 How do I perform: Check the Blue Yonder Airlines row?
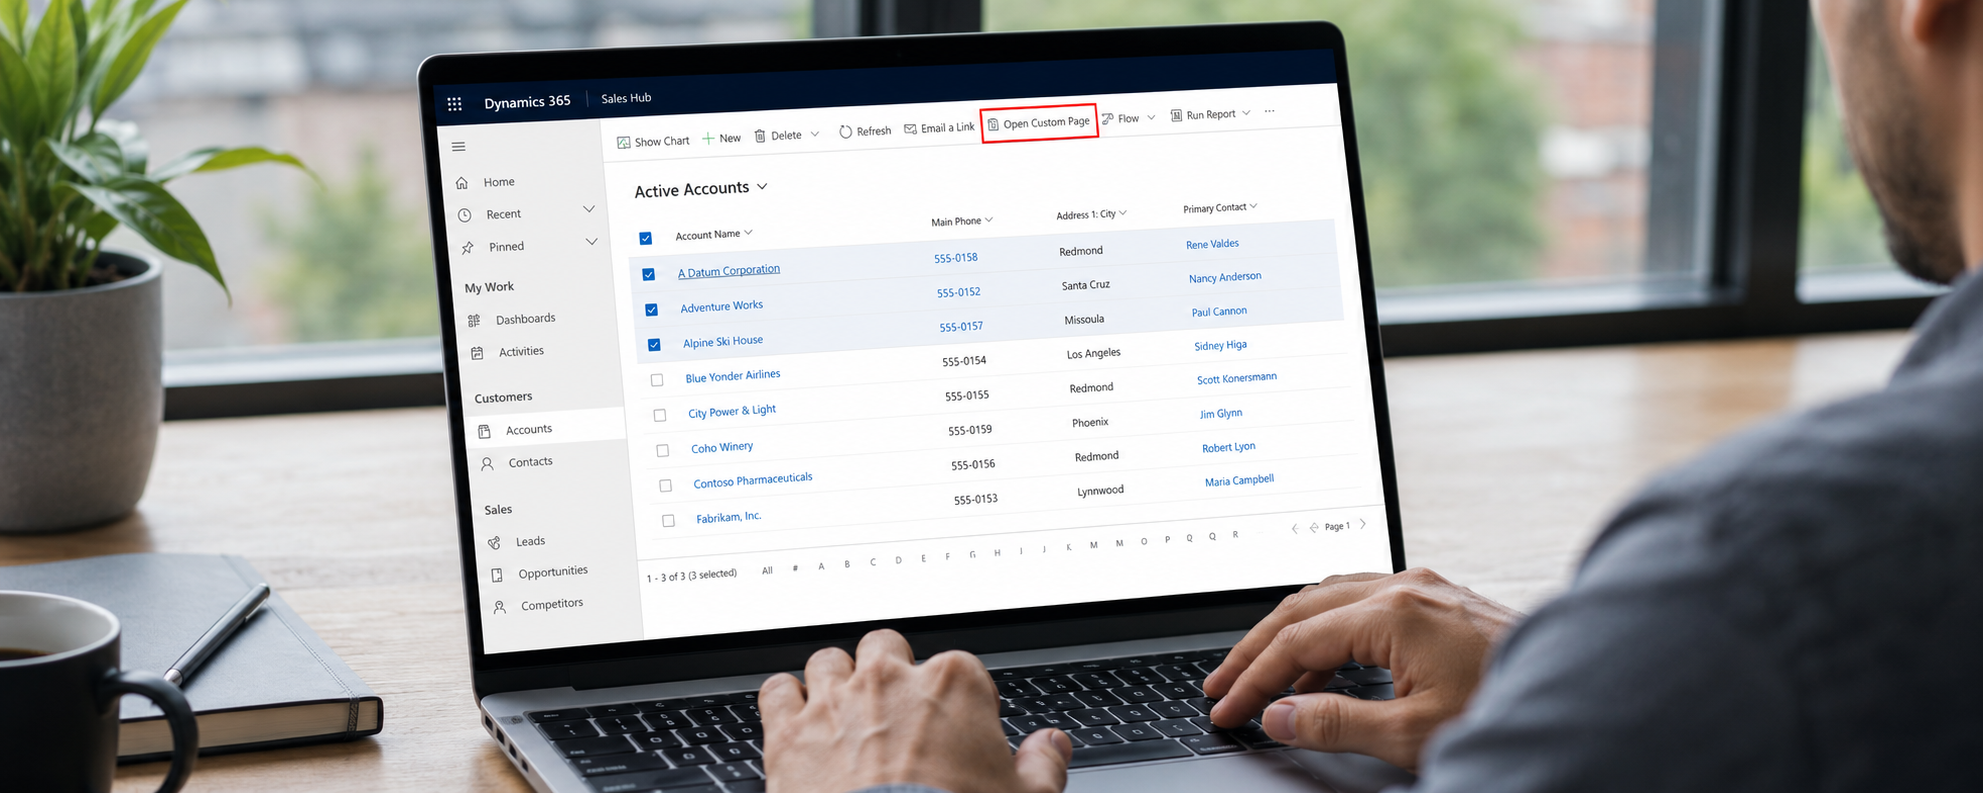pyautogui.click(x=657, y=380)
